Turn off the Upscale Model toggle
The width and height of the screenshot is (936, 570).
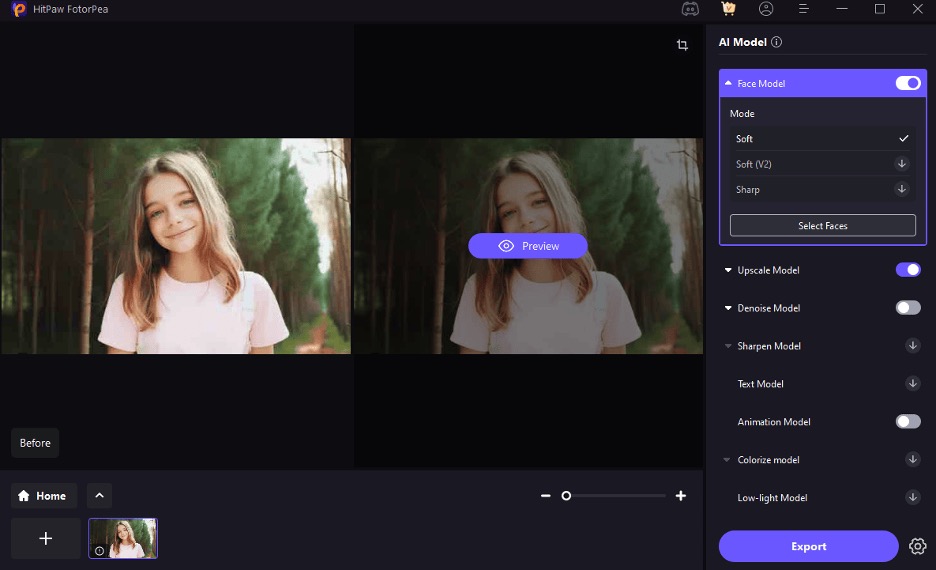(x=908, y=270)
